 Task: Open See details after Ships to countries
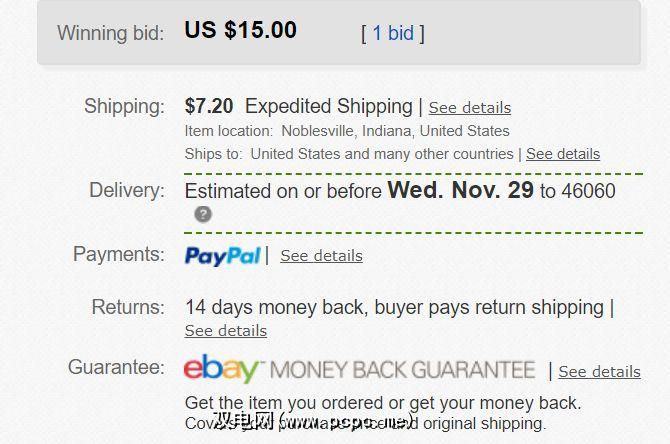click(x=563, y=154)
